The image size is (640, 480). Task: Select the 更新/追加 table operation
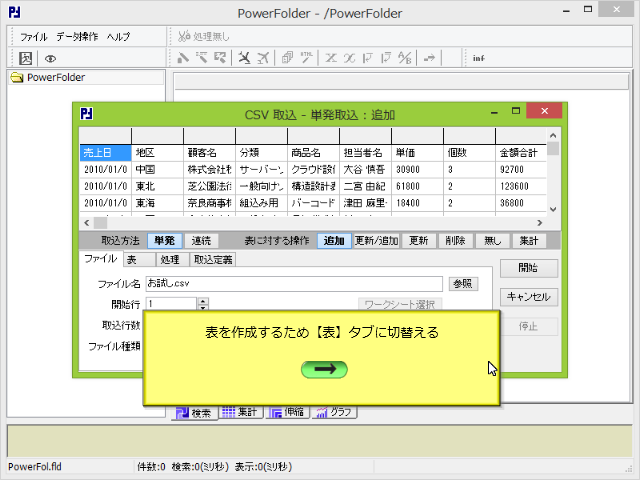pos(376,241)
